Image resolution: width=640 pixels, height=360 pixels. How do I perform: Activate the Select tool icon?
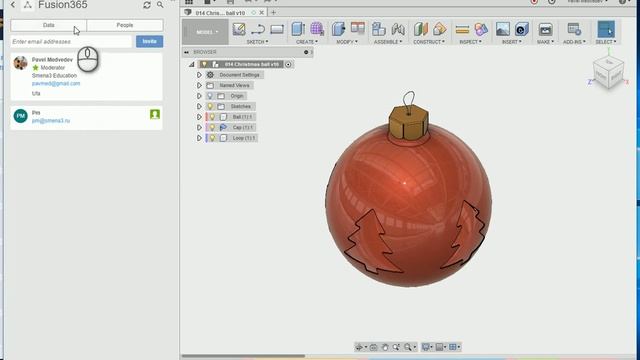click(606, 29)
